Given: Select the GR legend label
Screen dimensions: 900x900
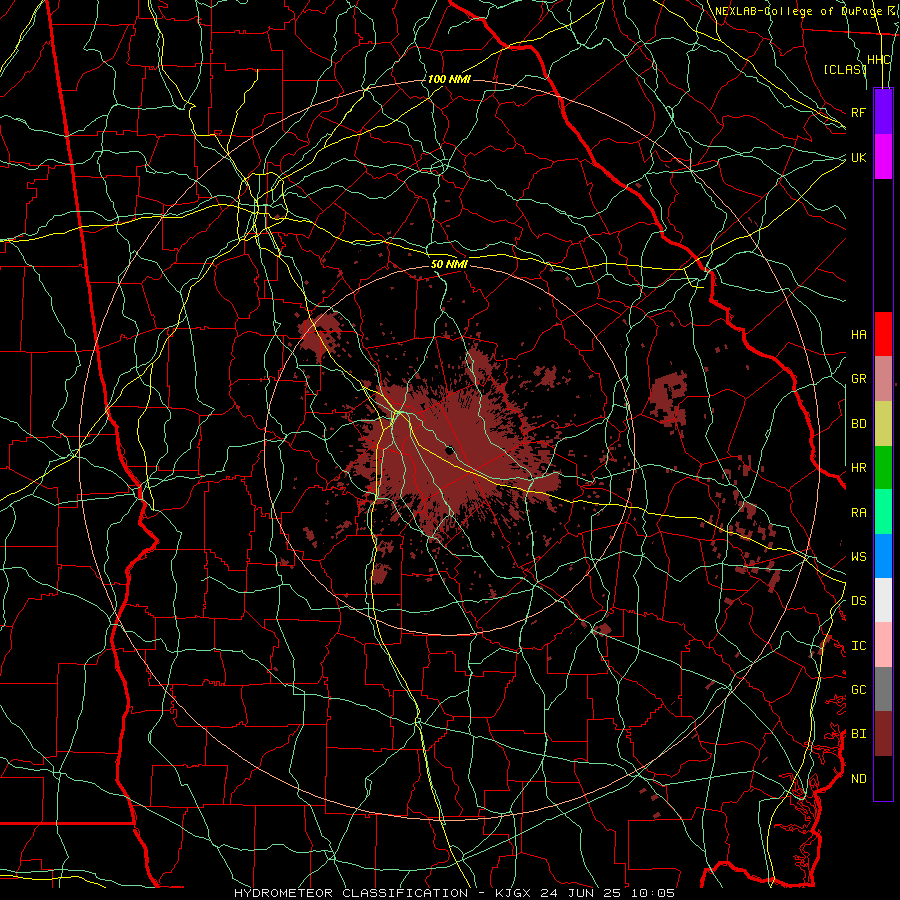Looking at the screenshot, I should (x=858, y=379).
